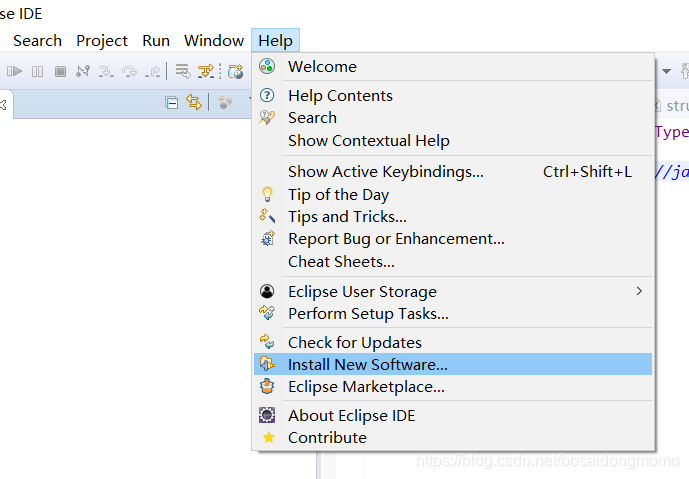The height and width of the screenshot is (479, 689).
Task: Select Check for Updates entry
Action: (x=453, y=342)
